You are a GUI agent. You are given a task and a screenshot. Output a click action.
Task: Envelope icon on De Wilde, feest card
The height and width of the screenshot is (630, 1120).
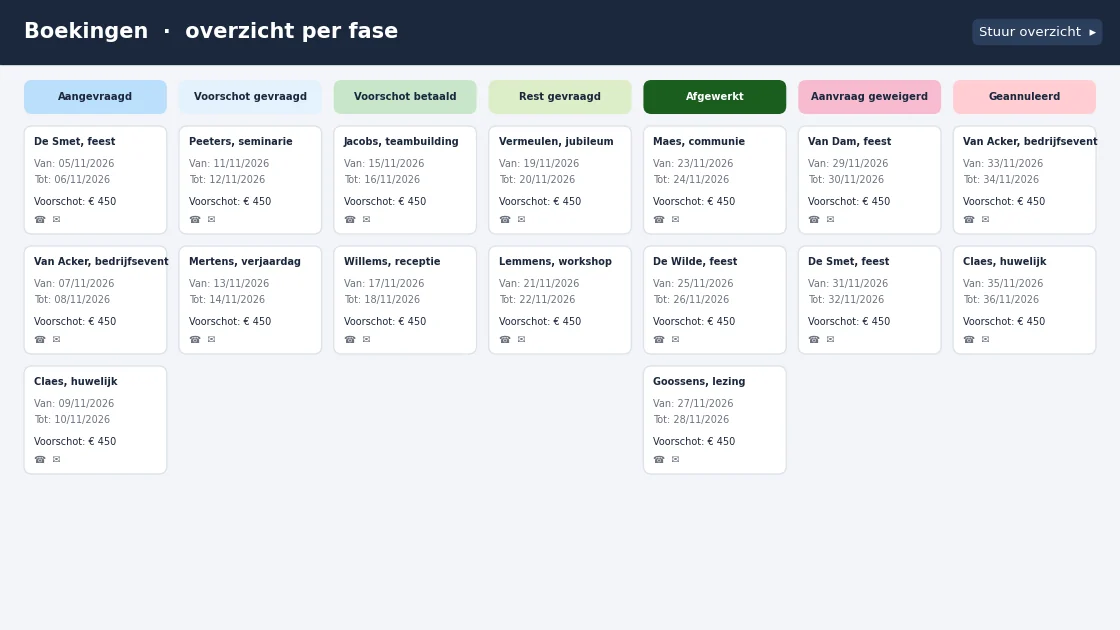click(x=676, y=339)
